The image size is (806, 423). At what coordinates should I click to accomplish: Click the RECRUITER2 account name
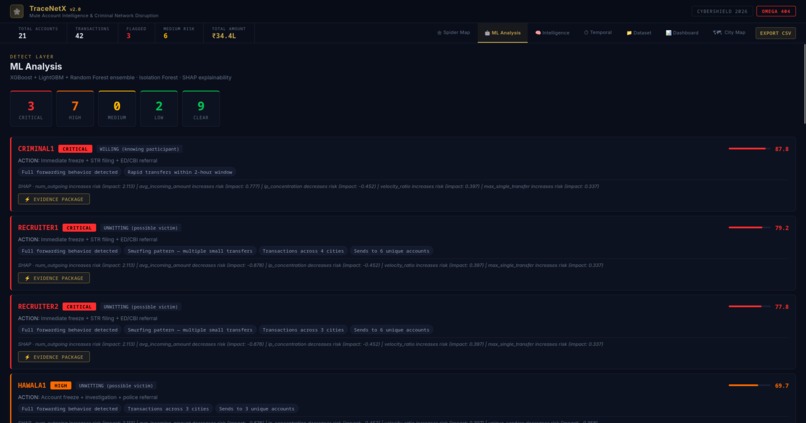click(38, 306)
